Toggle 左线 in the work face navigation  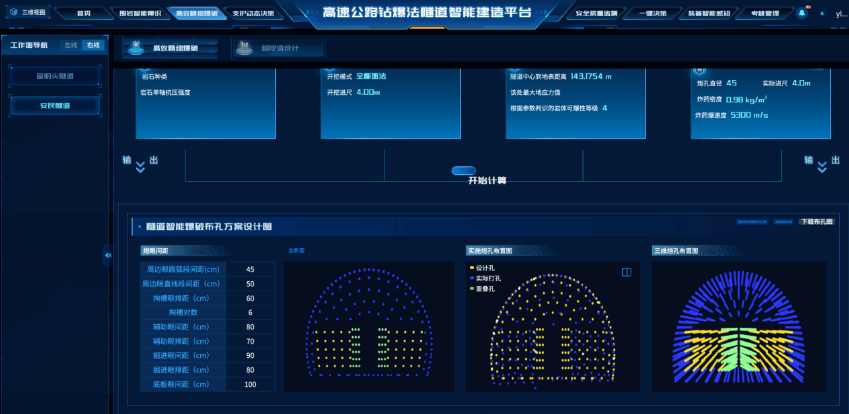70,46
